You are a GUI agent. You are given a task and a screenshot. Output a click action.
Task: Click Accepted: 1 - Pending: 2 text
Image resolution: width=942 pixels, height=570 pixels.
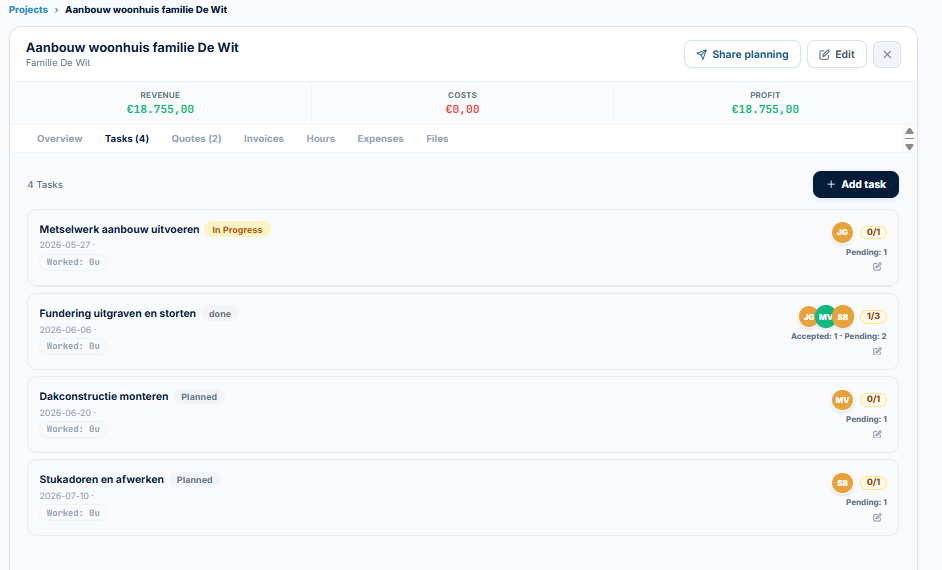point(839,336)
